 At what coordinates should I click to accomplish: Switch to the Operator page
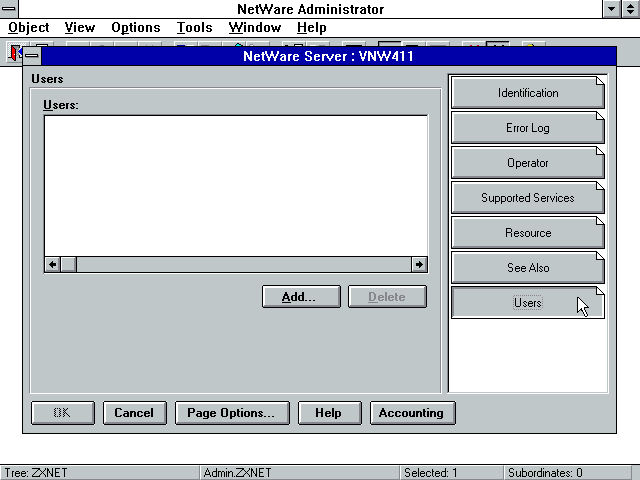[x=528, y=163]
